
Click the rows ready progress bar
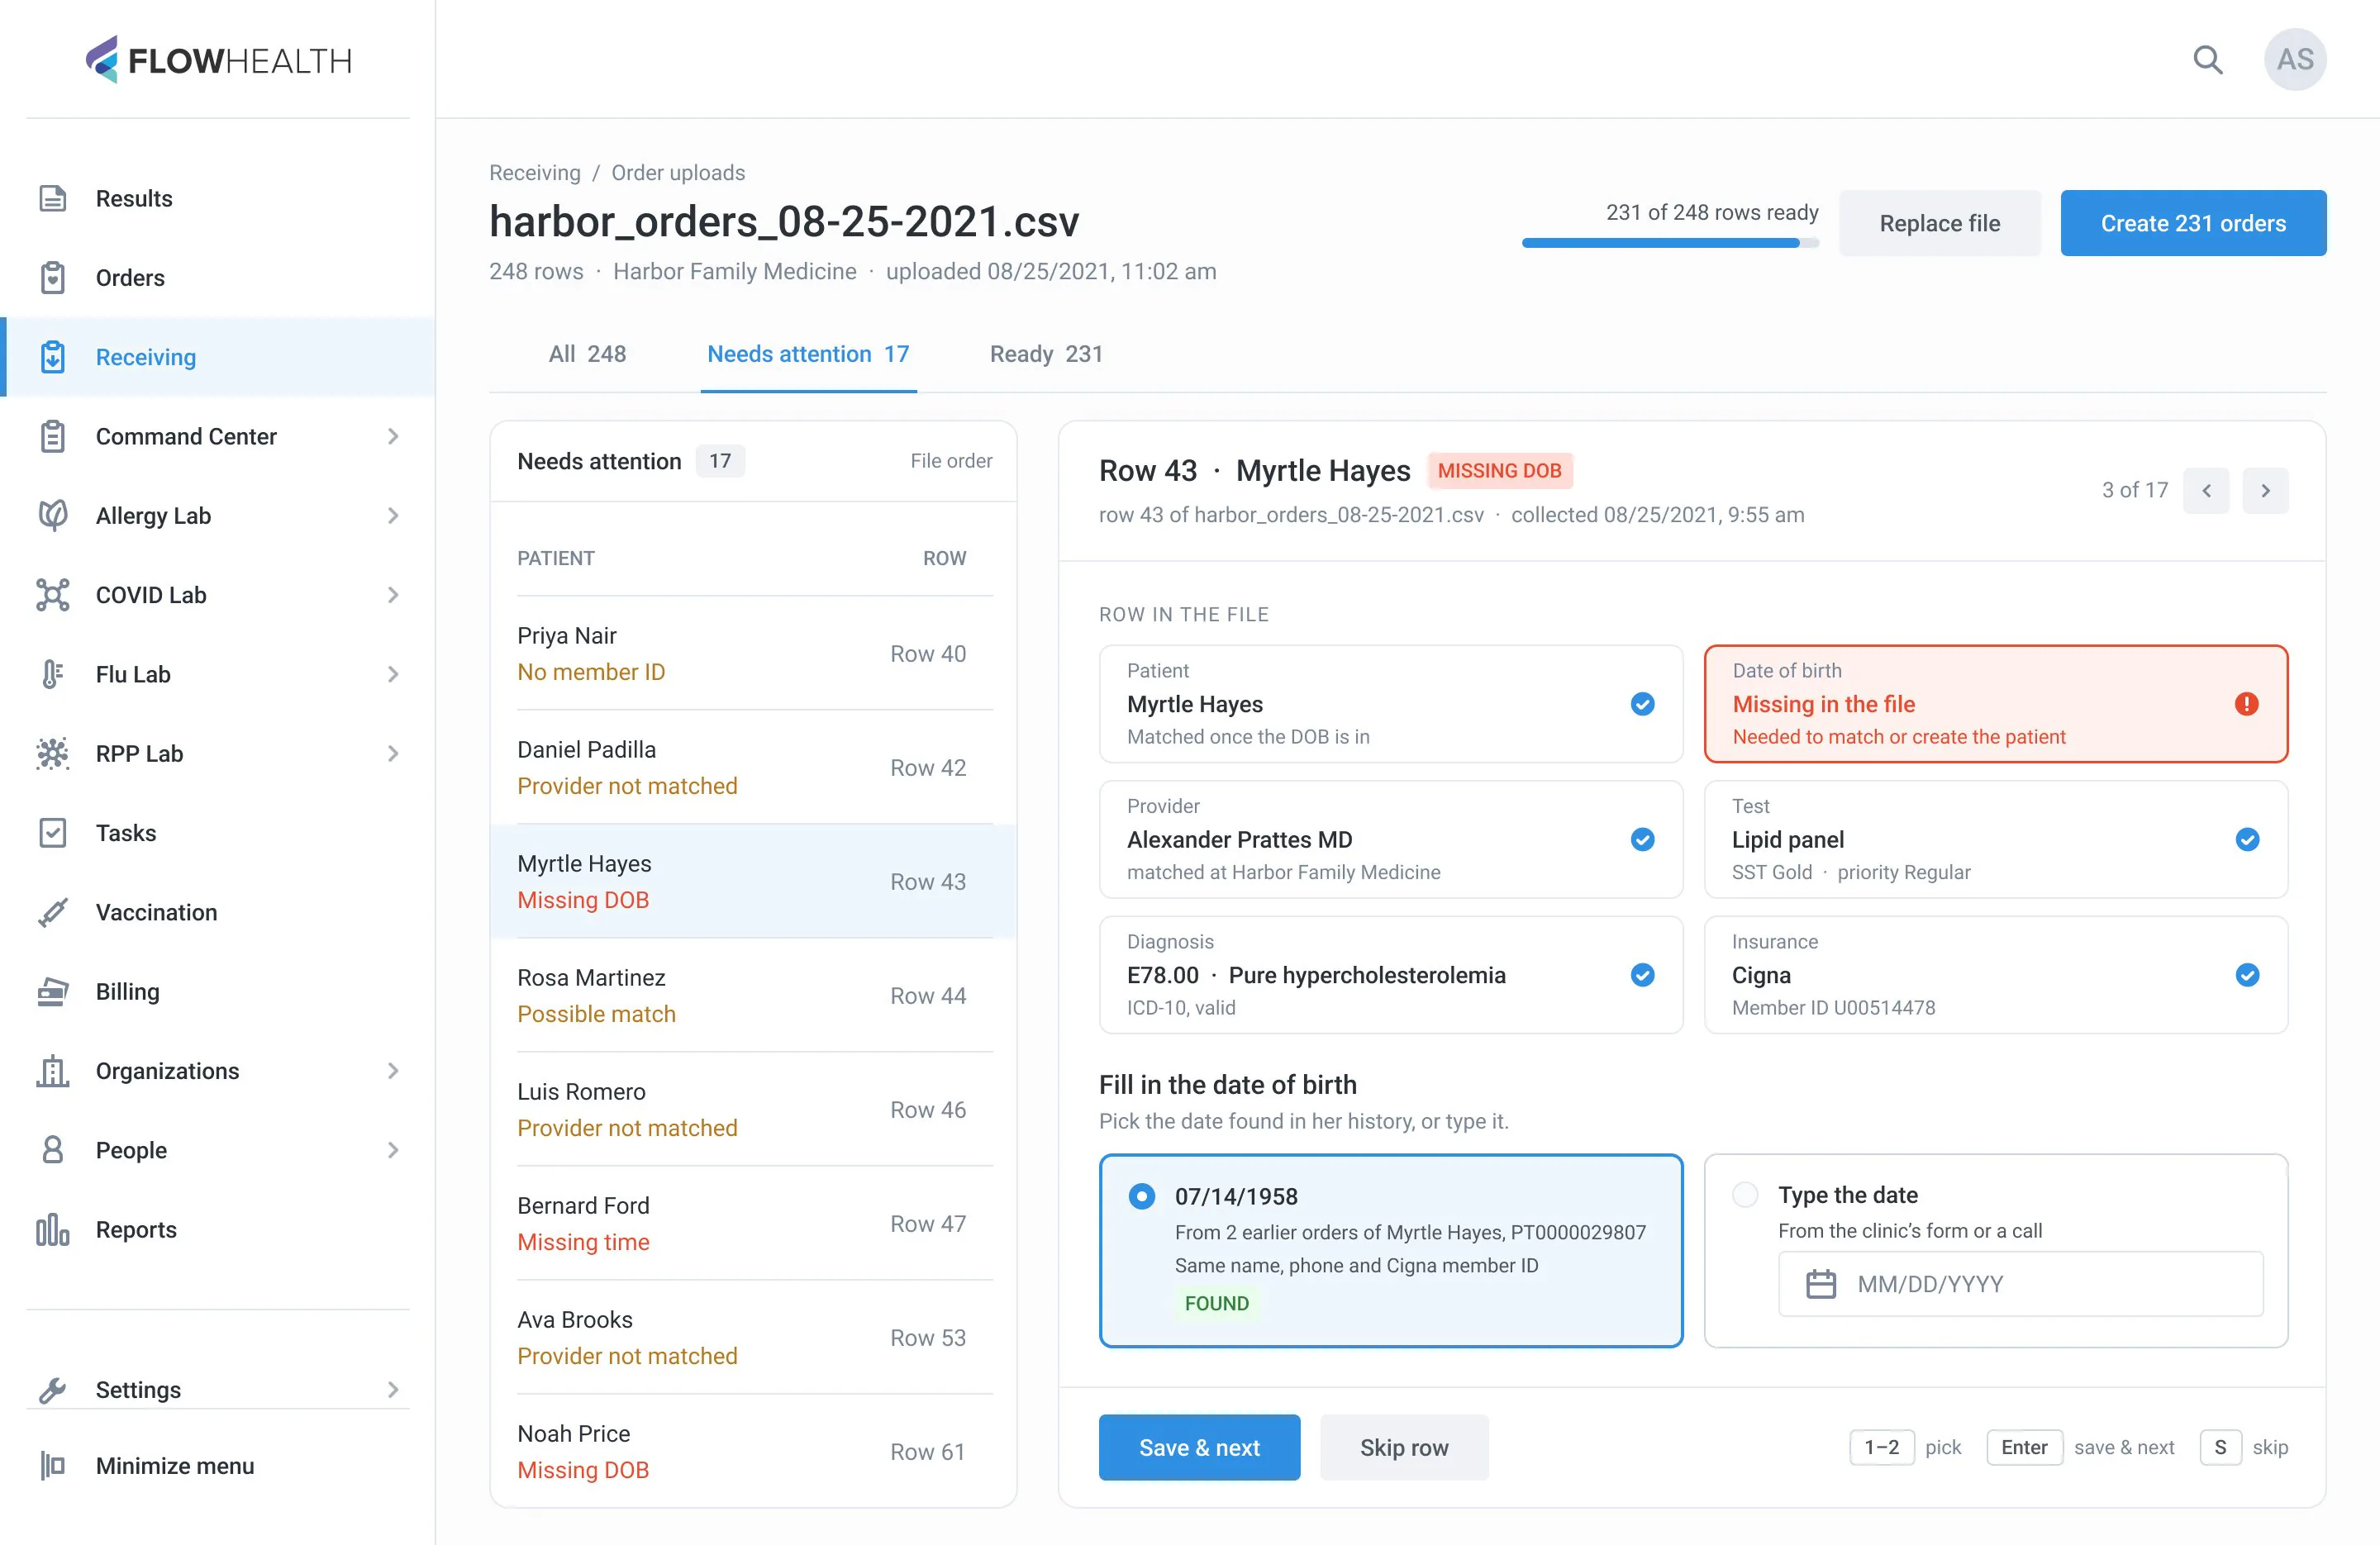point(1670,243)
